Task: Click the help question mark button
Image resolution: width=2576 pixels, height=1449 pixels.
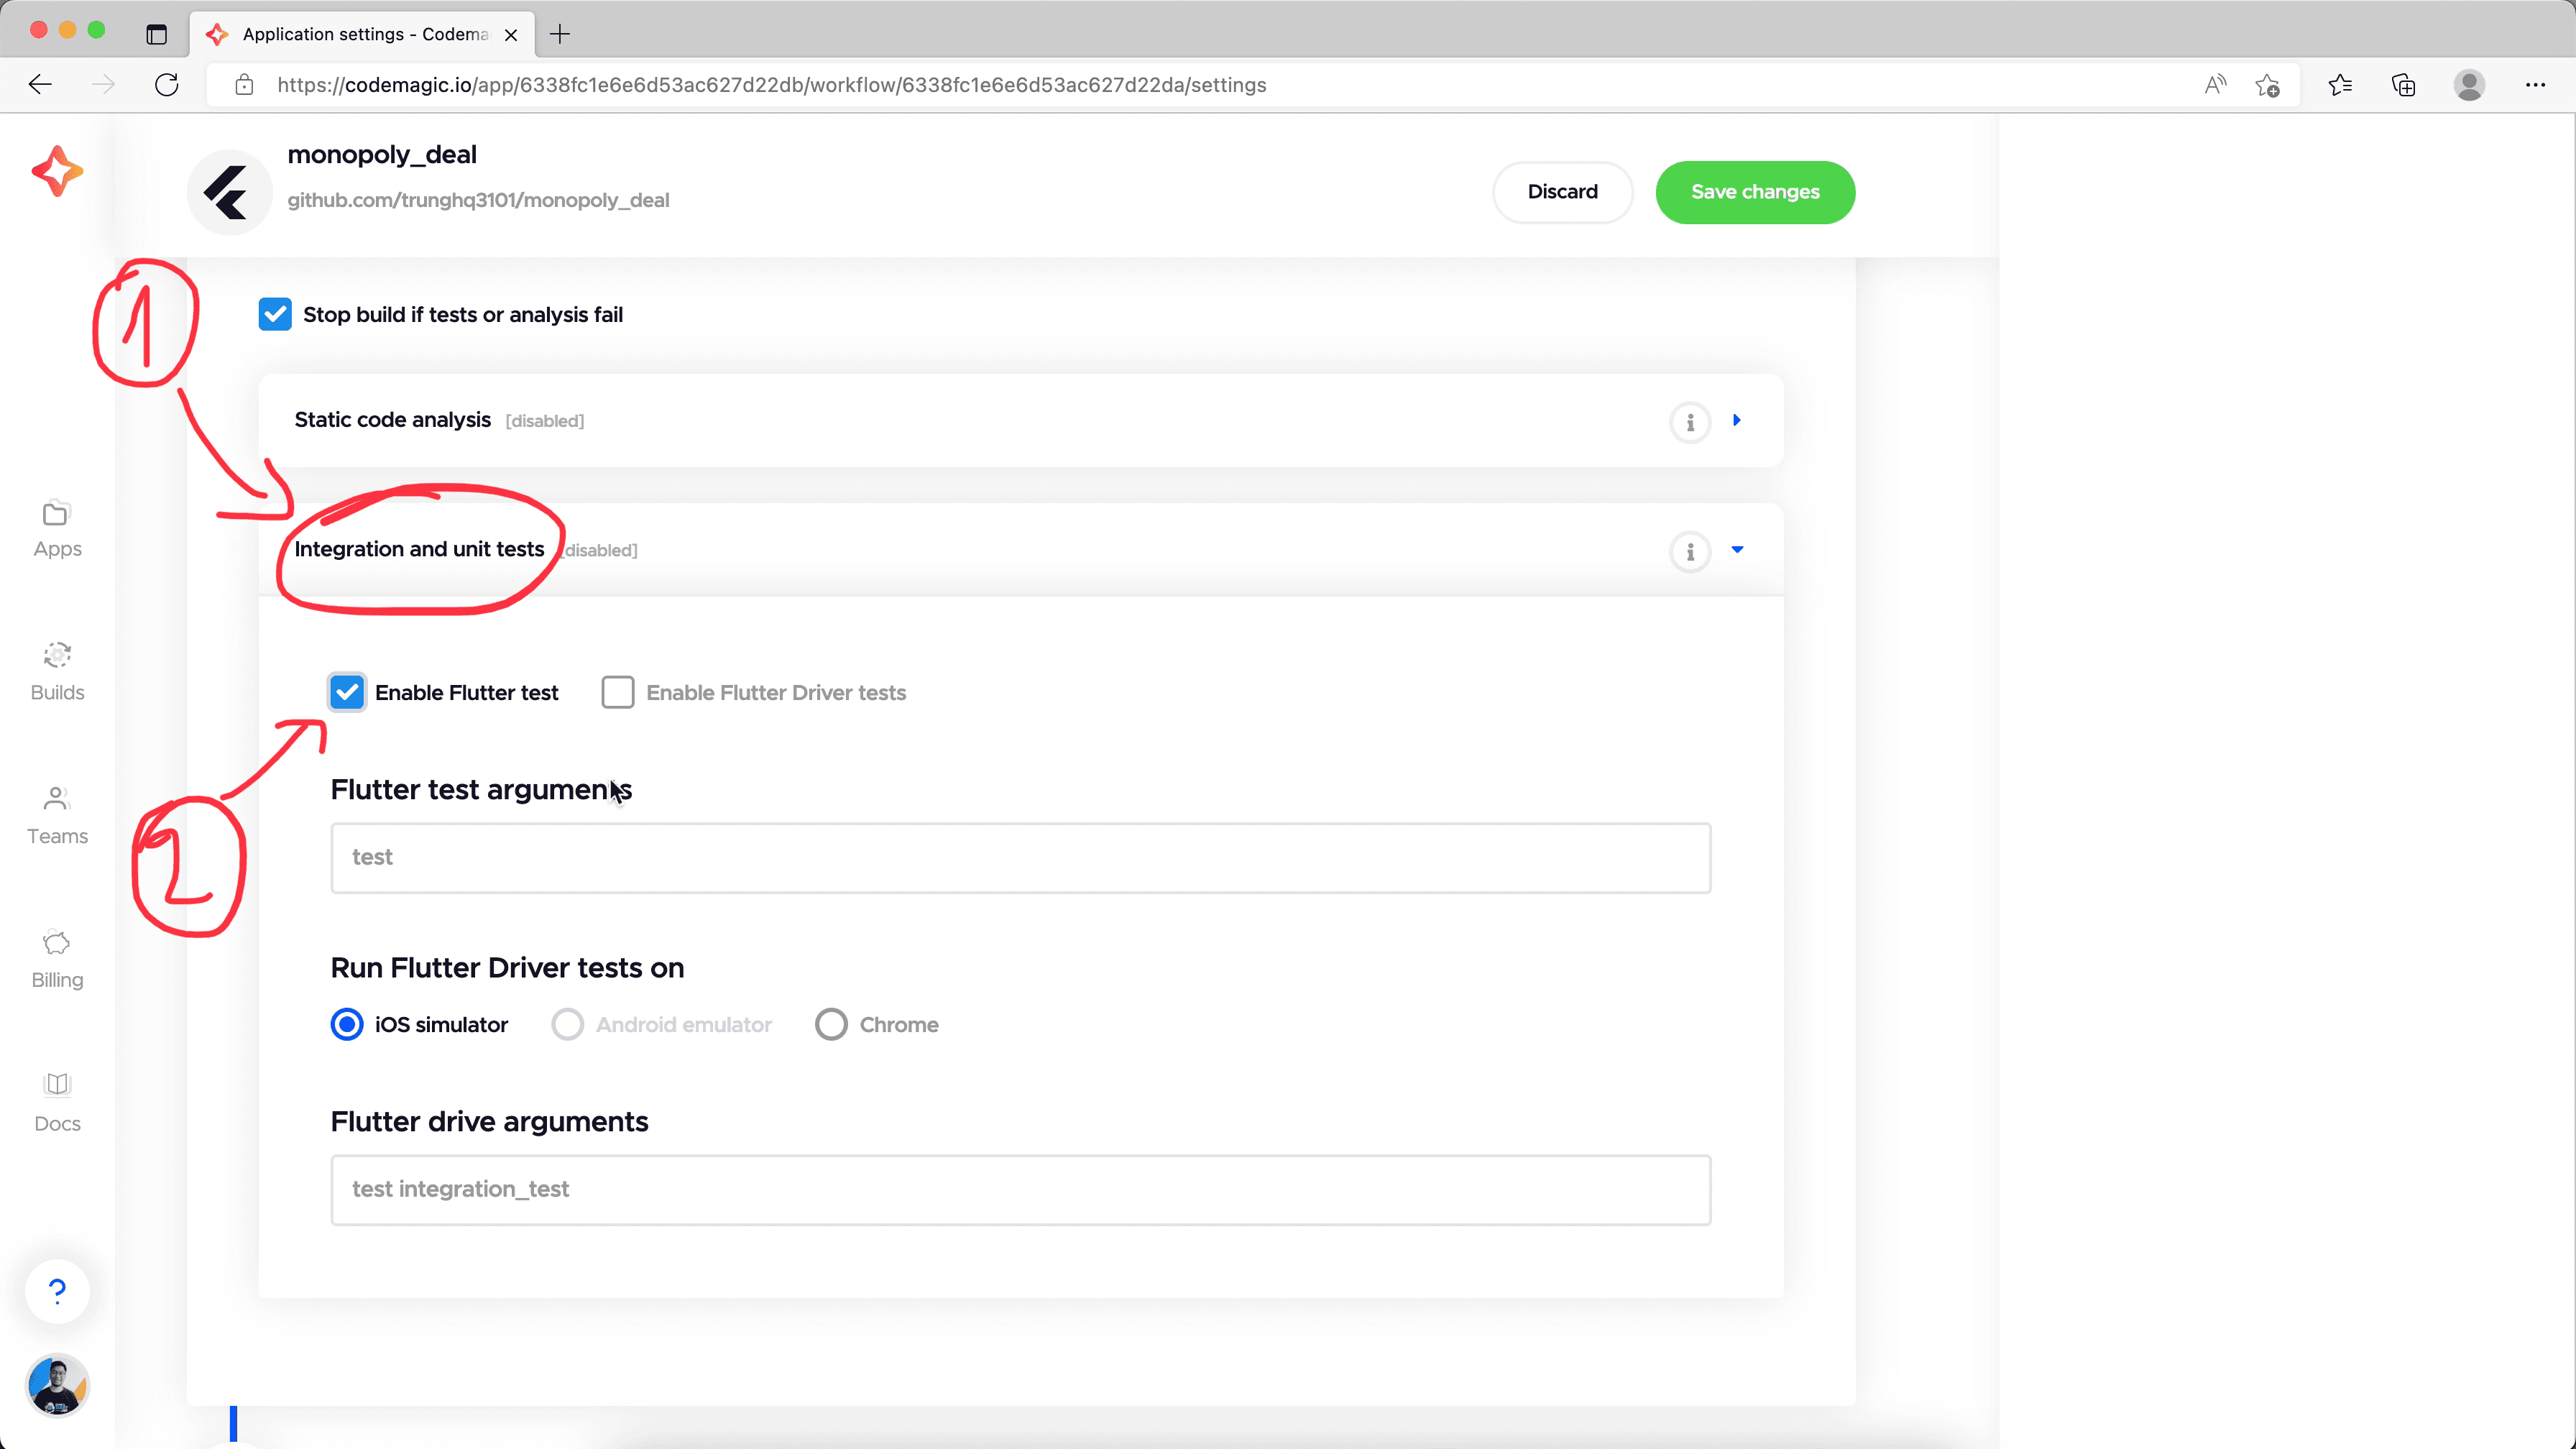Action: pos(57,1291)
